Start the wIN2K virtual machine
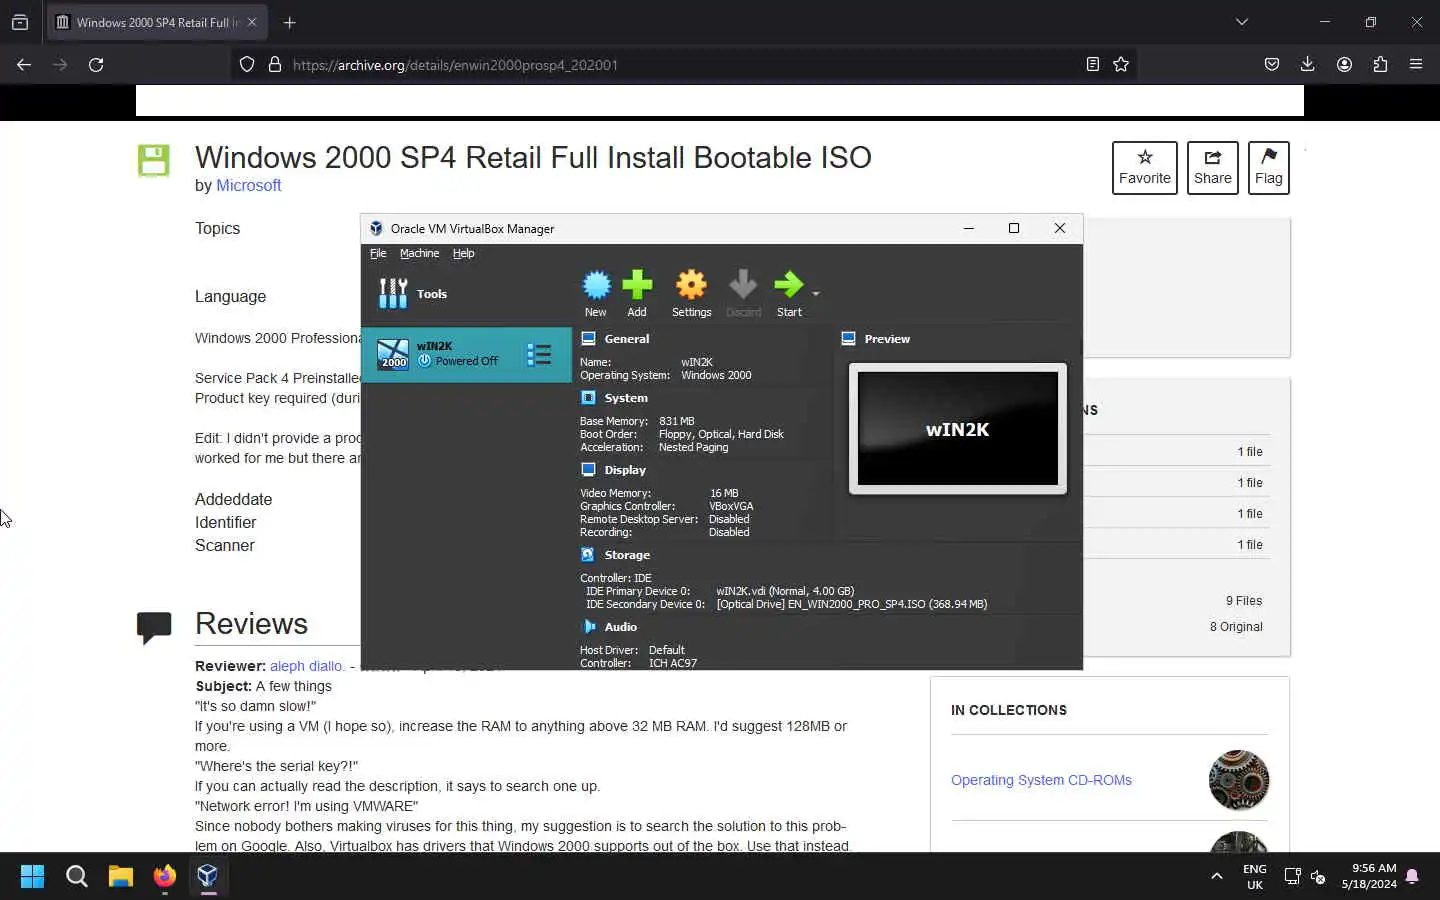This screenshot has height=900, width=1440. [789, 293]
